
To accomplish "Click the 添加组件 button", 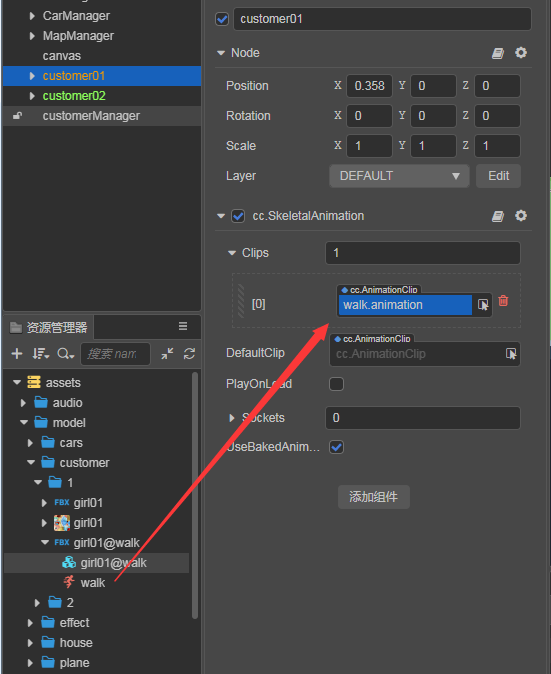I will click(373, 497).
